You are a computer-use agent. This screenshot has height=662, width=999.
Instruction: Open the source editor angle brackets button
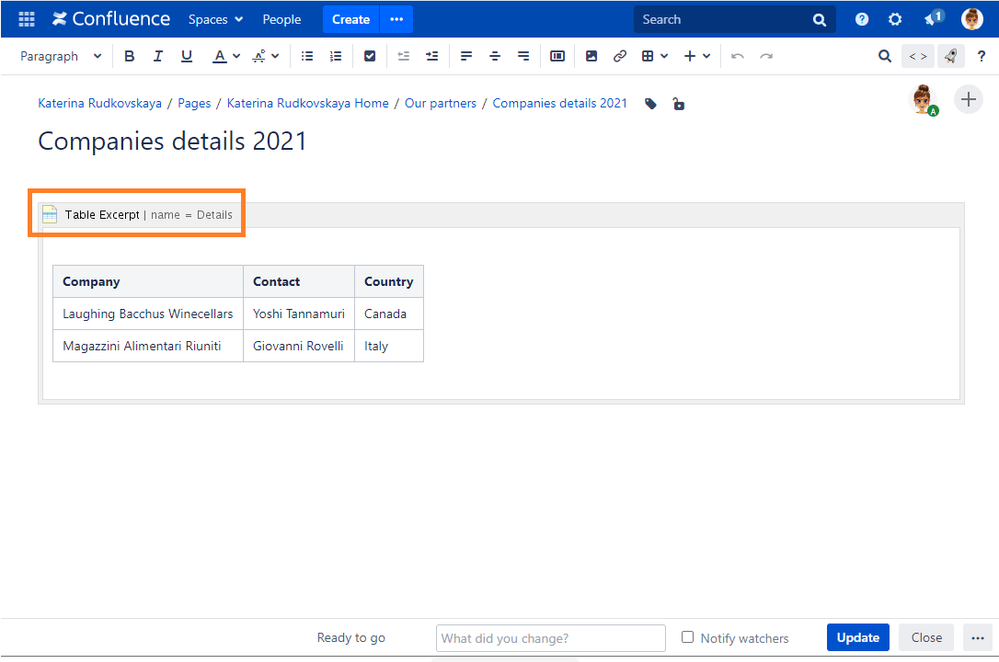[x=918, y=56]
